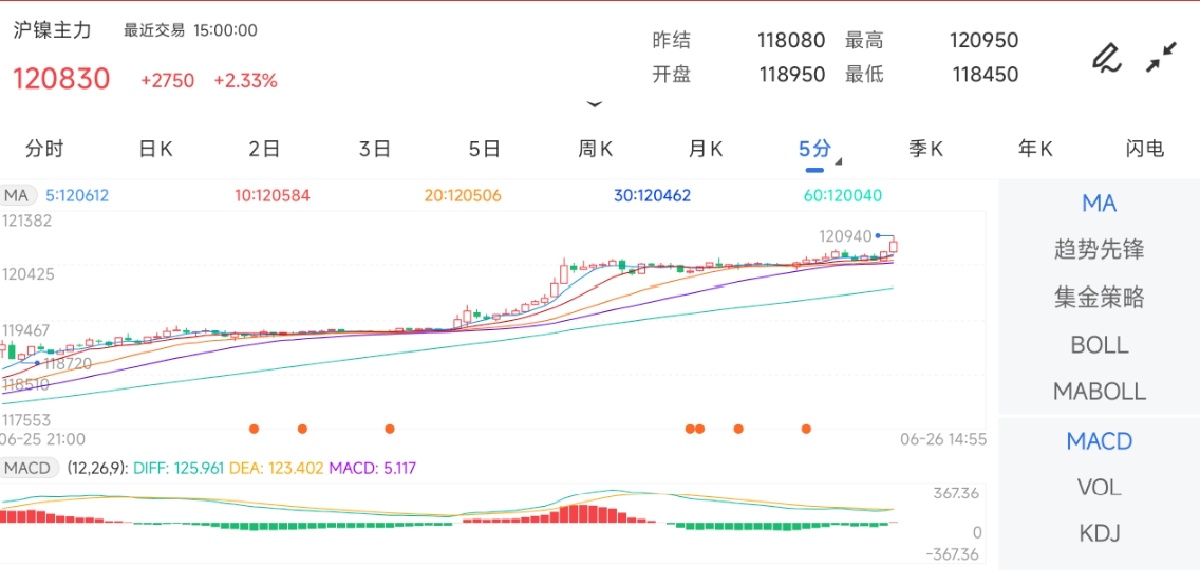Click the 118720 low price marker

pos(68,364)
